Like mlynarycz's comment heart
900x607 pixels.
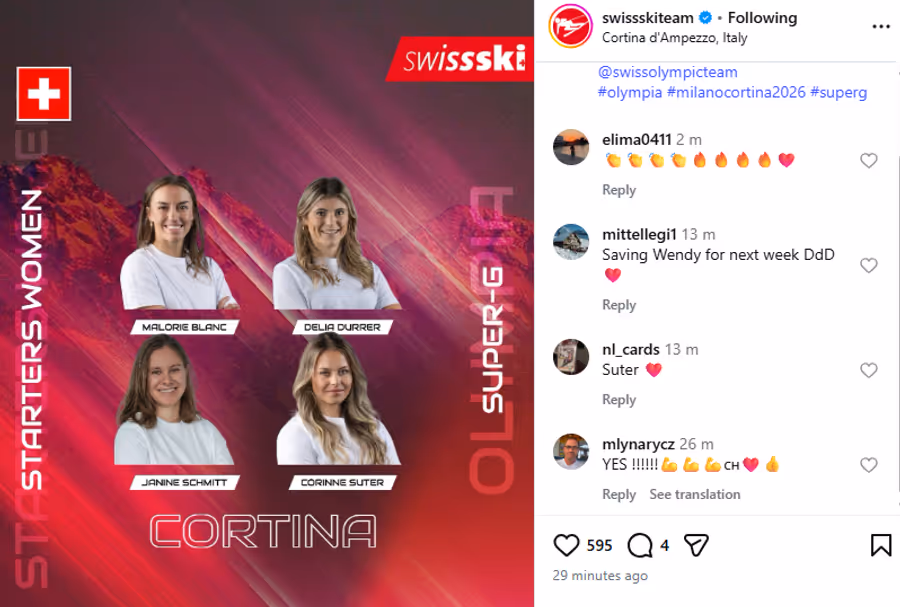tap(868, 465)
